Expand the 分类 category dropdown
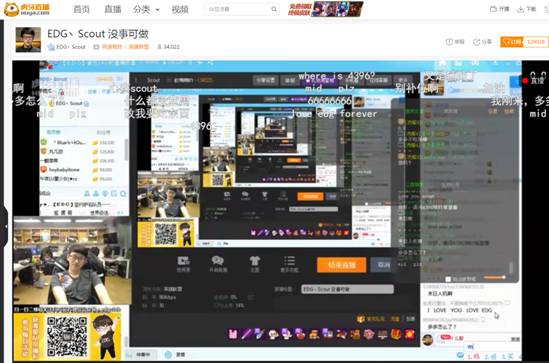 (146, 9)
